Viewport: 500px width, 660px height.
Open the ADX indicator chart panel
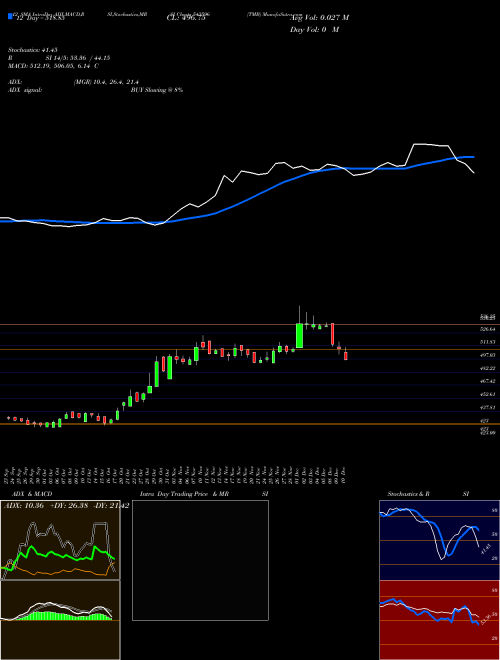(x=60, y=540)
